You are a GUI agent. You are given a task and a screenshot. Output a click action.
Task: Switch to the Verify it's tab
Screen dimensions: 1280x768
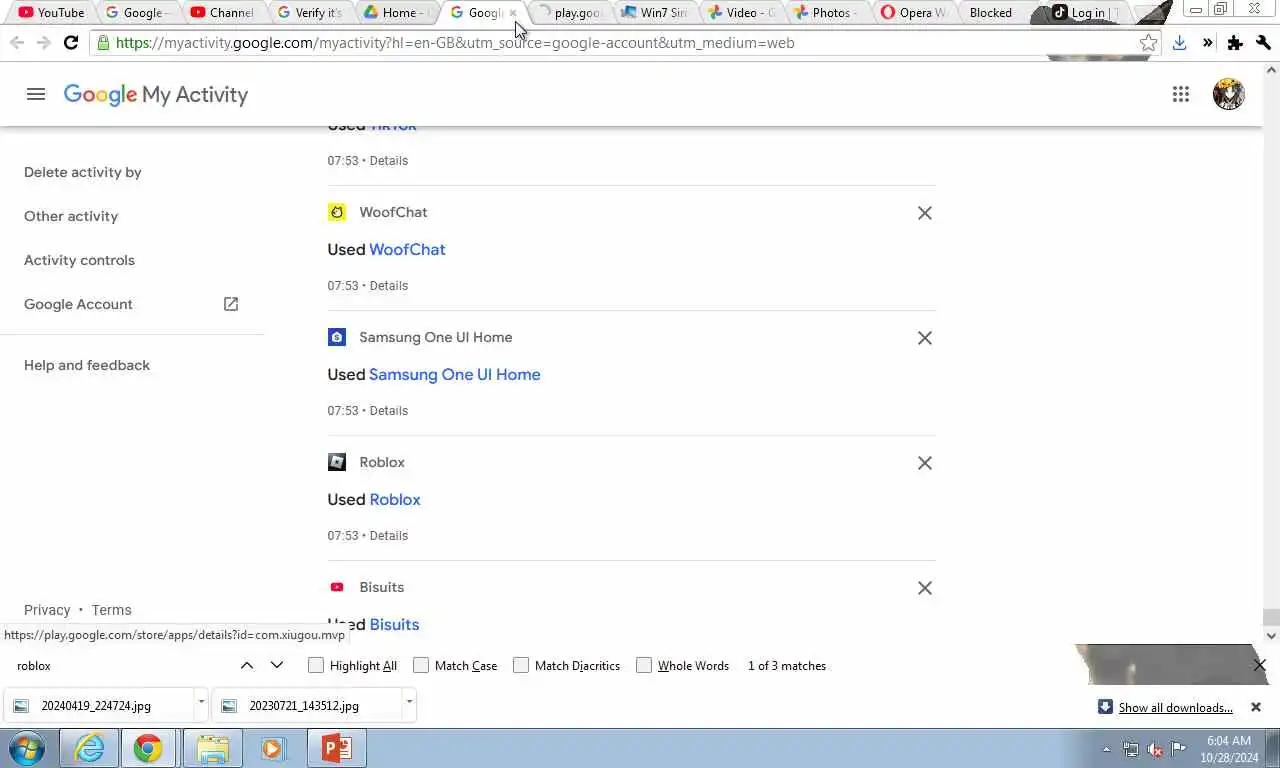tap(309, 13)
